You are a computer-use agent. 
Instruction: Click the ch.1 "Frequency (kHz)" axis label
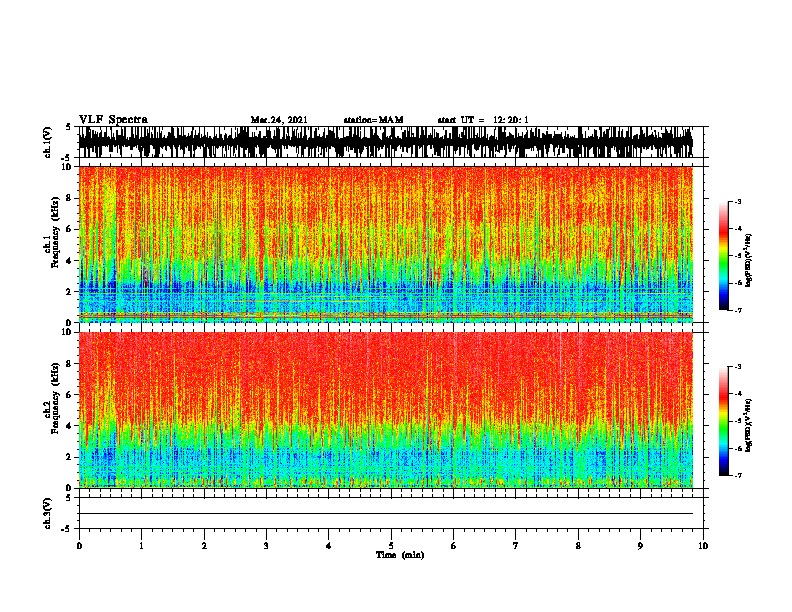[55, 232]
